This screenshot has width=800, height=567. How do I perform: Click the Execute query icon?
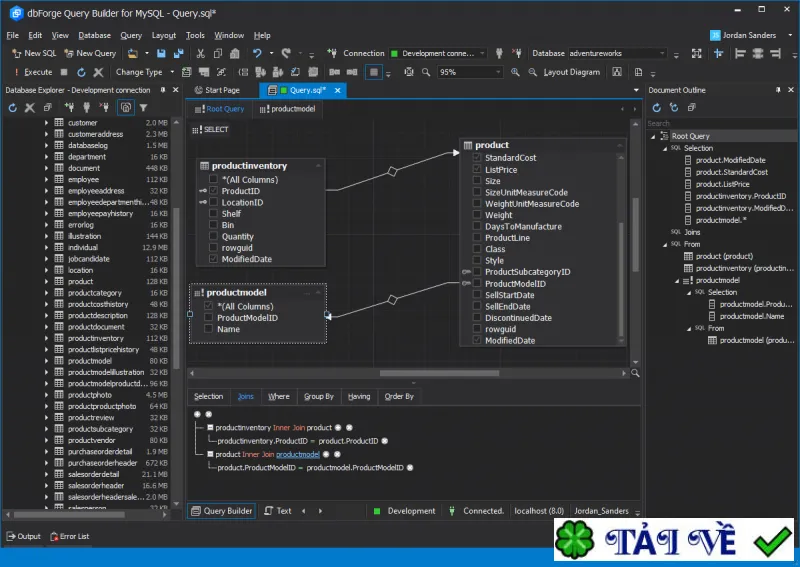tap(33, 72)
